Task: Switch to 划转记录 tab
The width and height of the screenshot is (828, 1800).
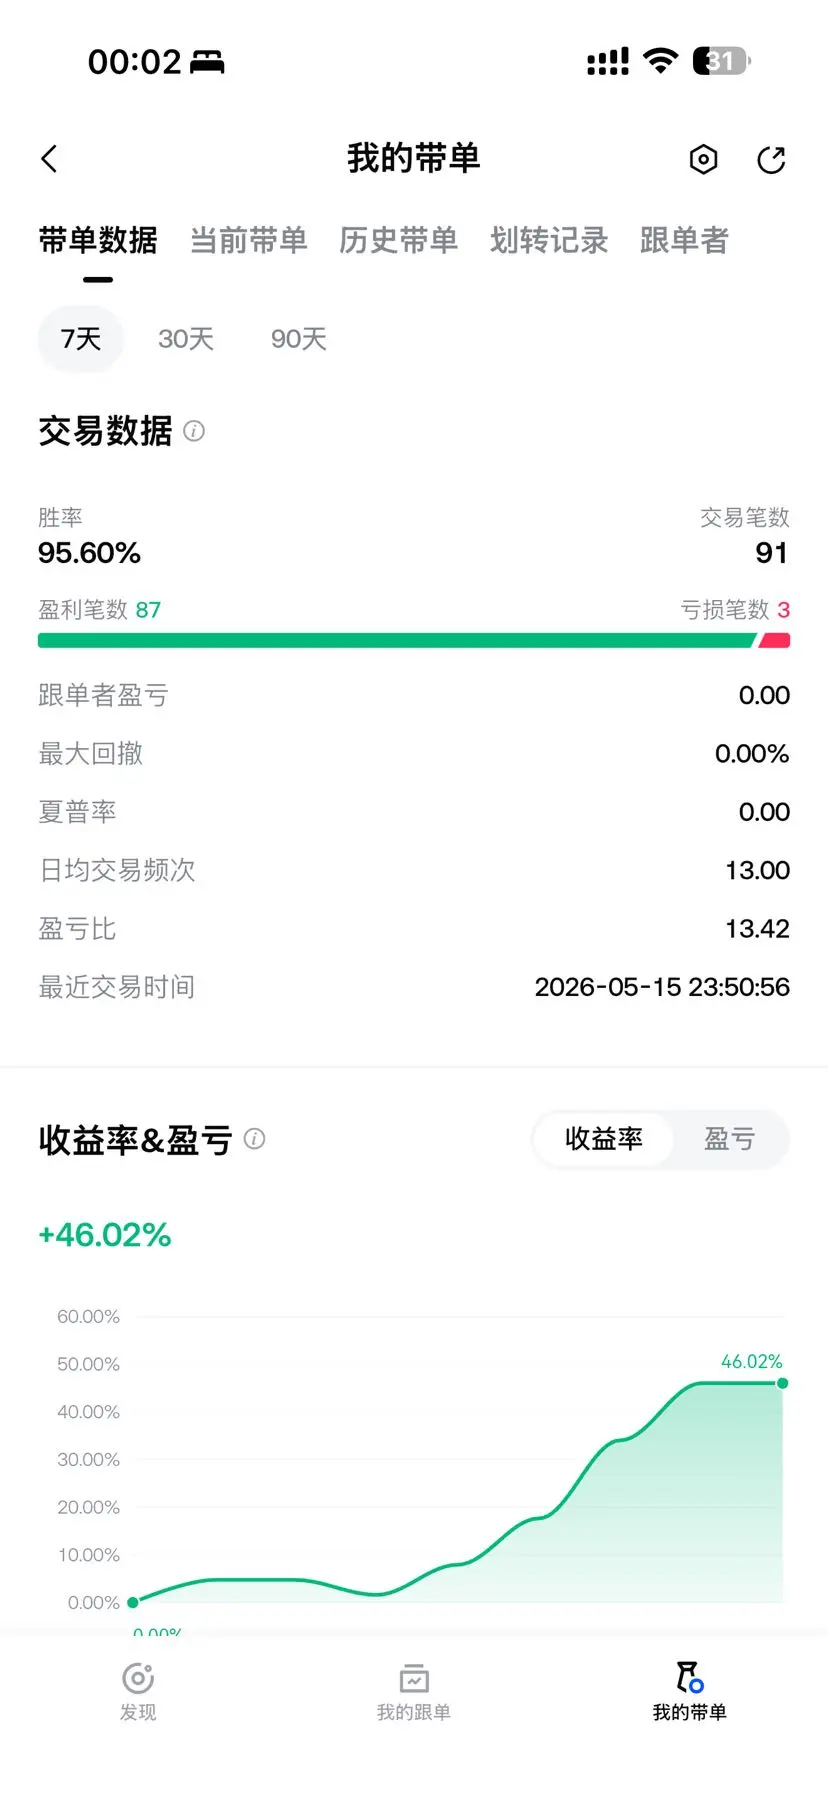Action: coord(549,240)
